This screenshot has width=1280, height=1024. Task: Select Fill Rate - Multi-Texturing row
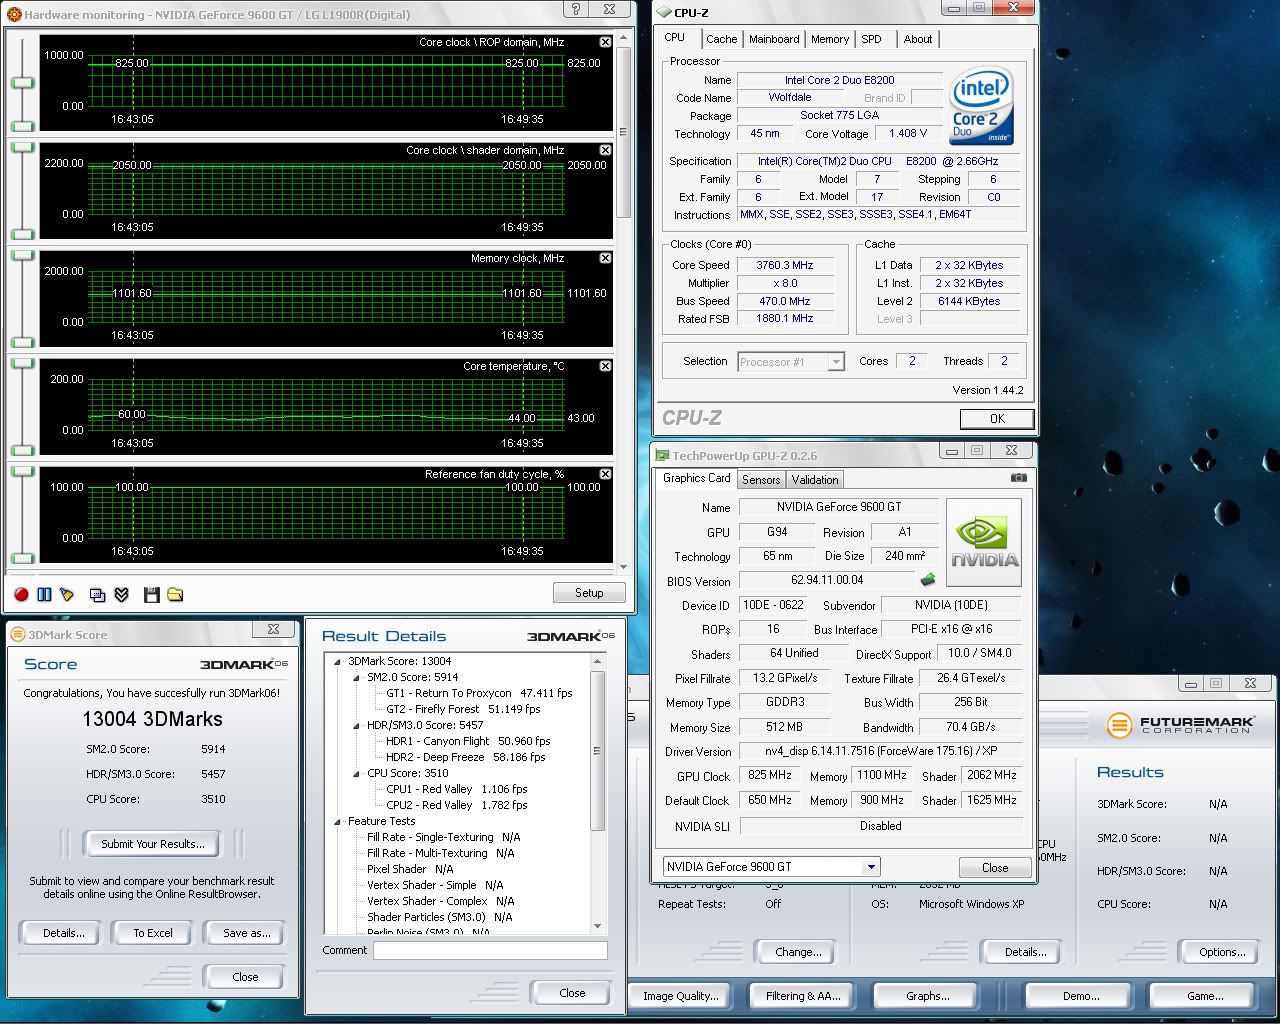tap(441, 853)
